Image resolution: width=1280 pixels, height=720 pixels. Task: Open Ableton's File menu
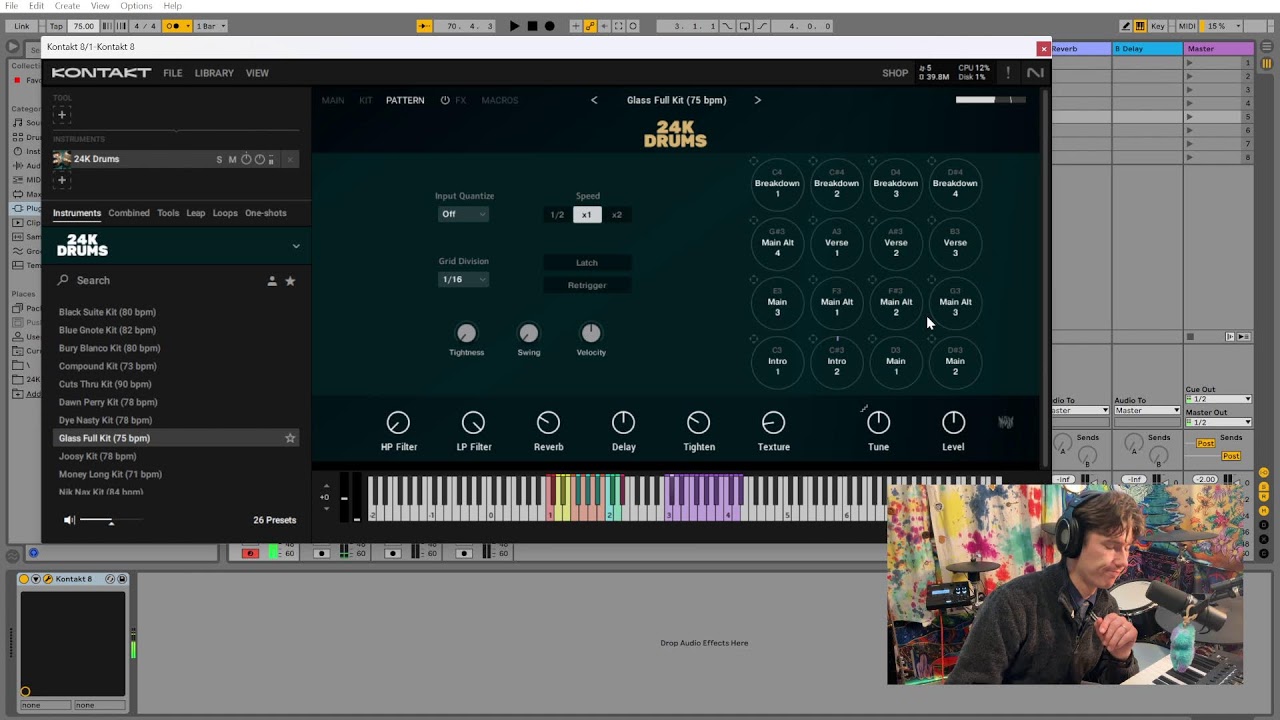pos(11,6)
